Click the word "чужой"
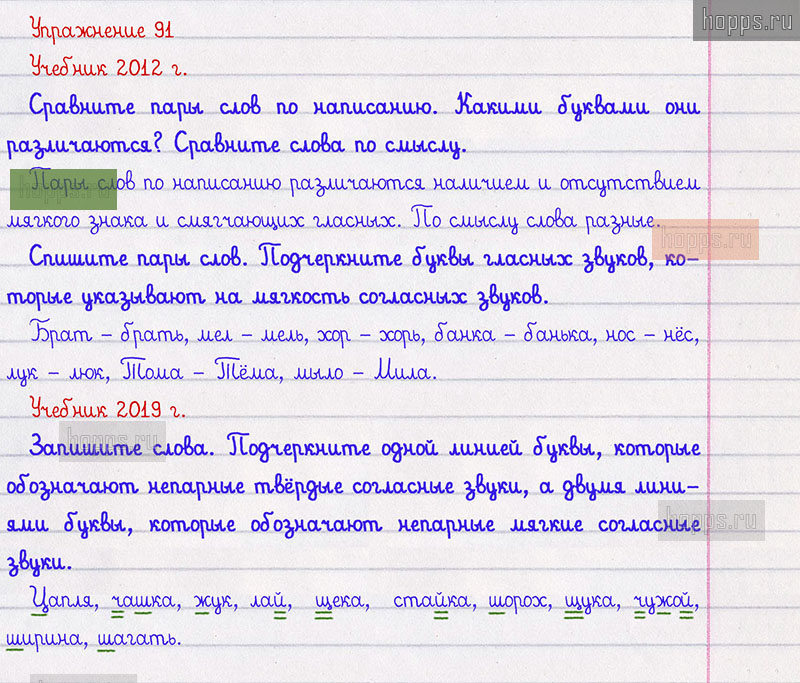Image resolution: width=800 pixels, height=683 pixels. [x=664, y=600]
